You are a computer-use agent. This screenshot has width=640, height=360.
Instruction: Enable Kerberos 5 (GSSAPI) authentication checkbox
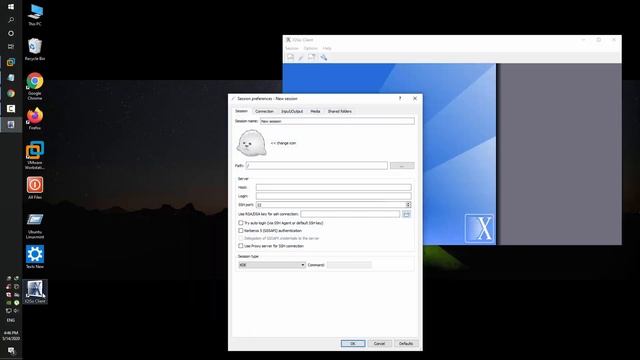pyautogui.click(x=240, y=231)
